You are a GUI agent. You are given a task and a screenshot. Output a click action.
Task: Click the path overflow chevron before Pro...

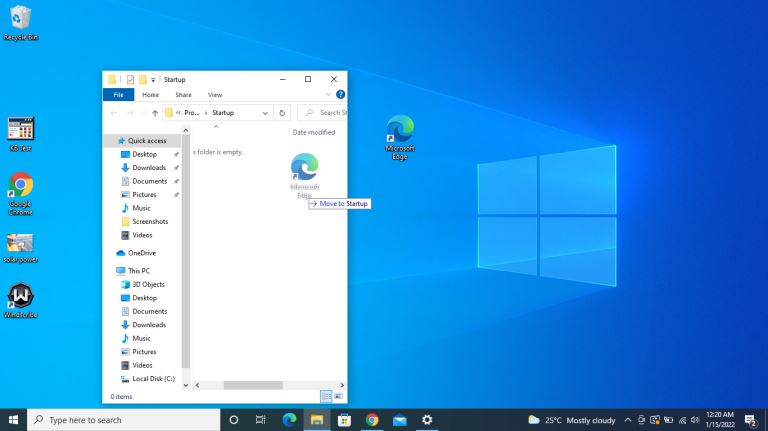click(x=178, y=113)
